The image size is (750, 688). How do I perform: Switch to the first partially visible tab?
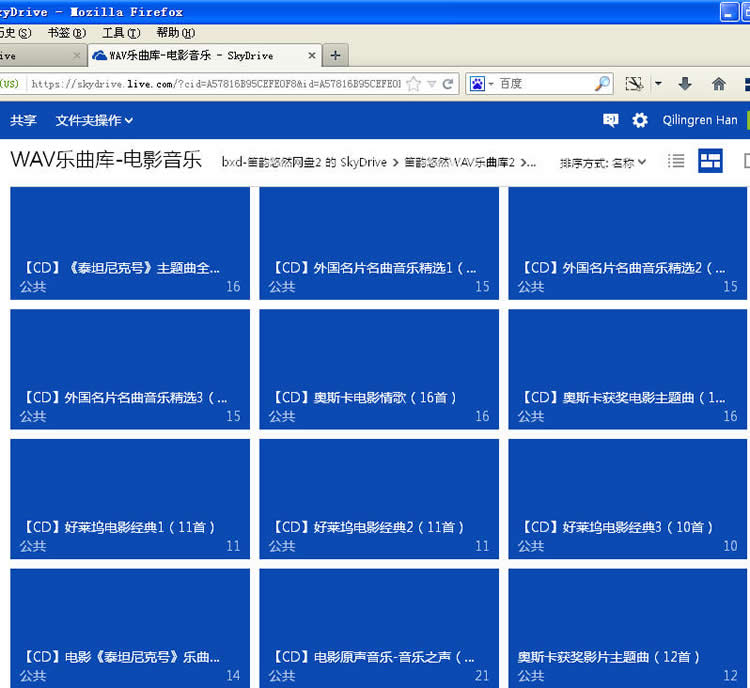click(x=42, y=55)
